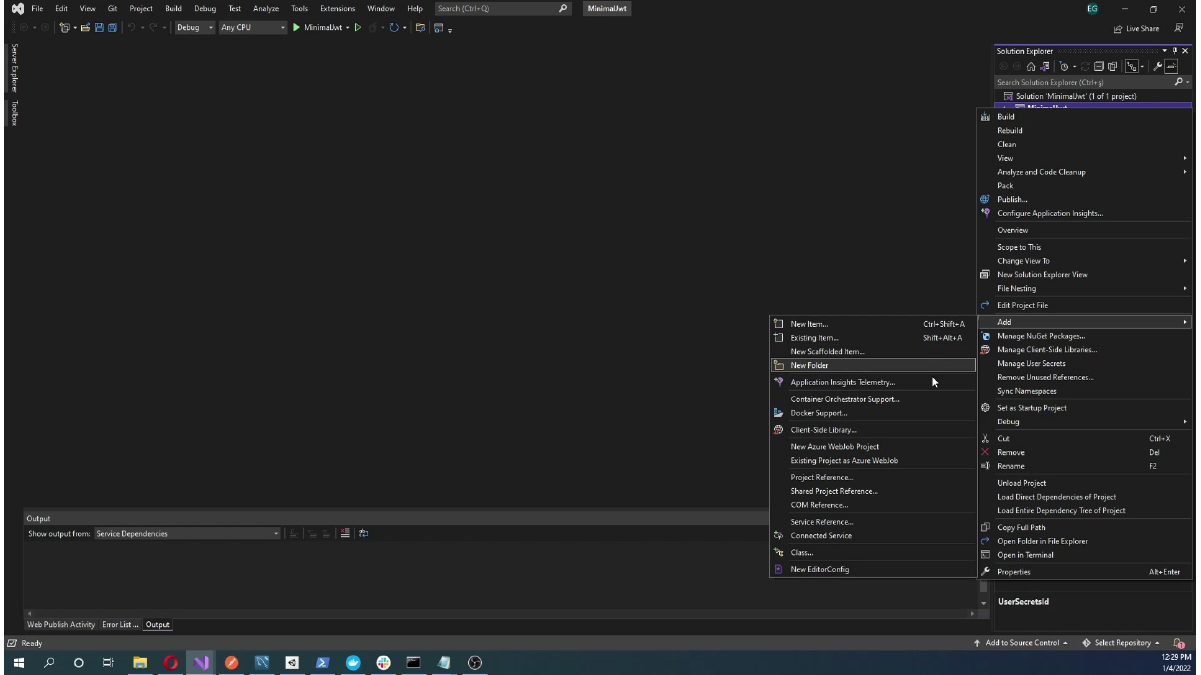Click Docker icon in taskbar

353,662
